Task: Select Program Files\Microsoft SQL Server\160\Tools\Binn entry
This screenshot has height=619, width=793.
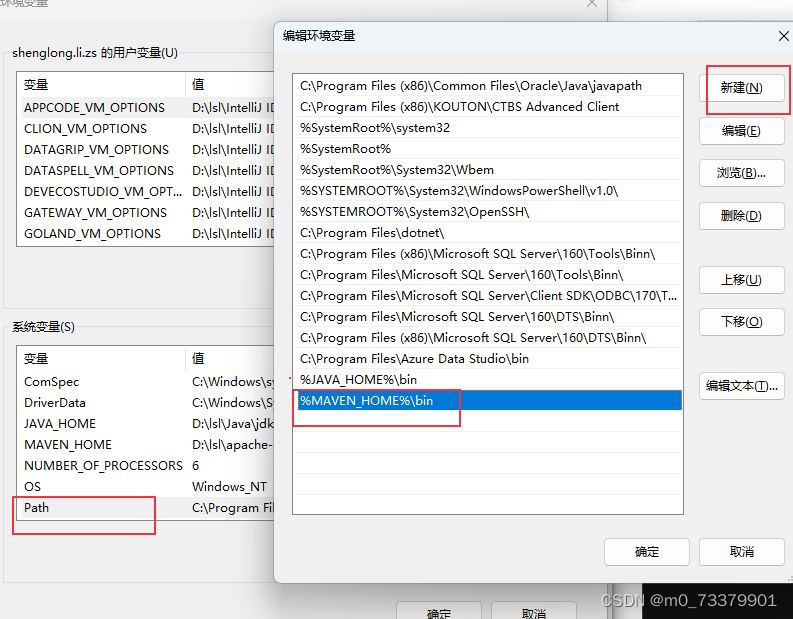Action: 488,275
